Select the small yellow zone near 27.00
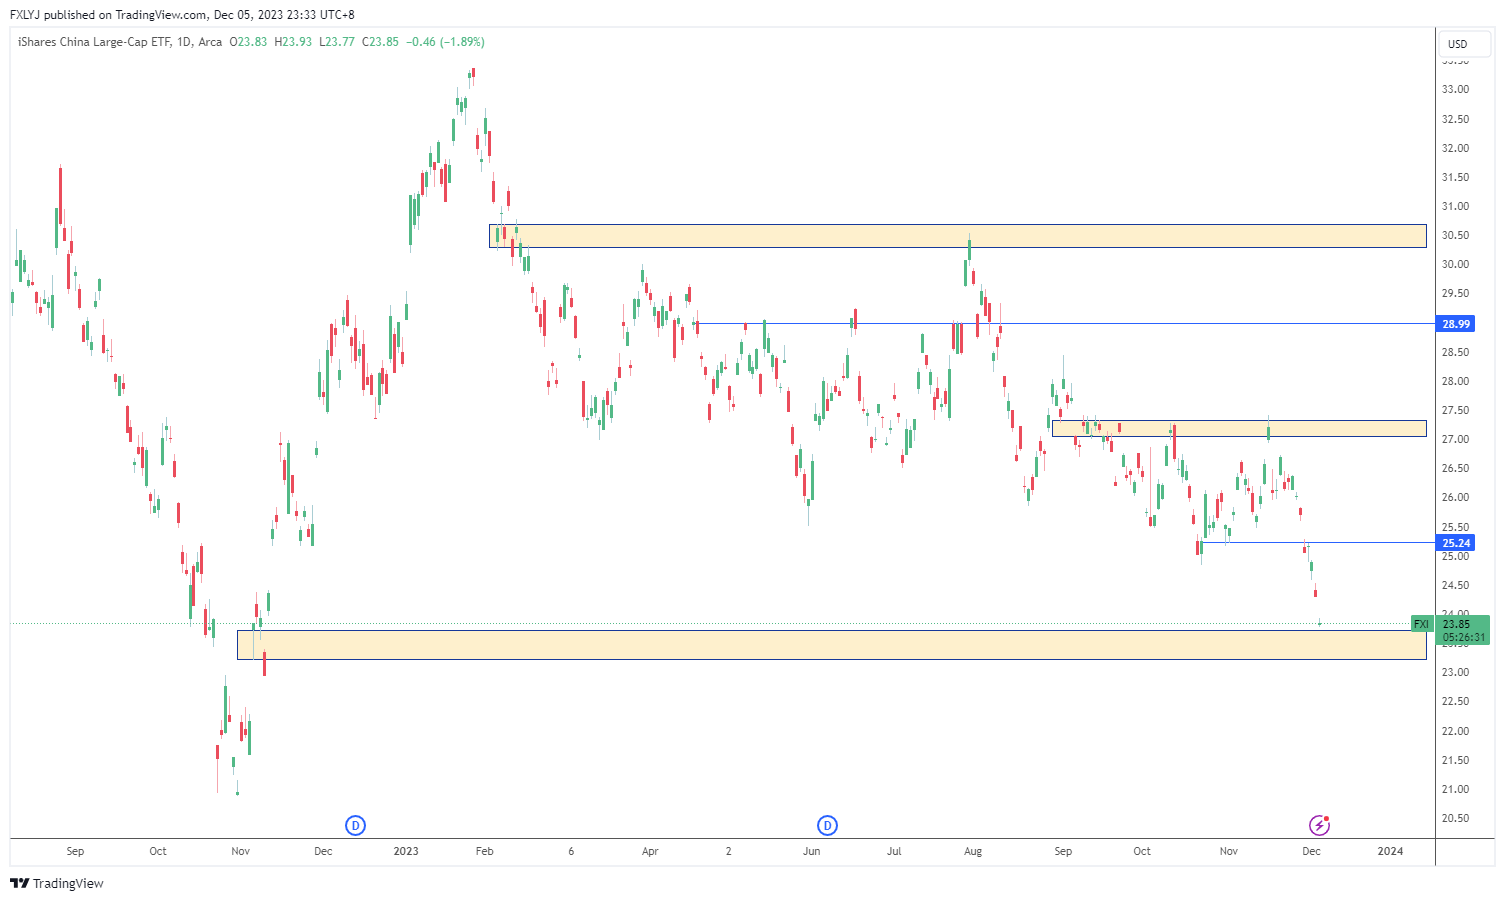The height and width of the screenshot is (901, 1505). tap(1238, 428)
